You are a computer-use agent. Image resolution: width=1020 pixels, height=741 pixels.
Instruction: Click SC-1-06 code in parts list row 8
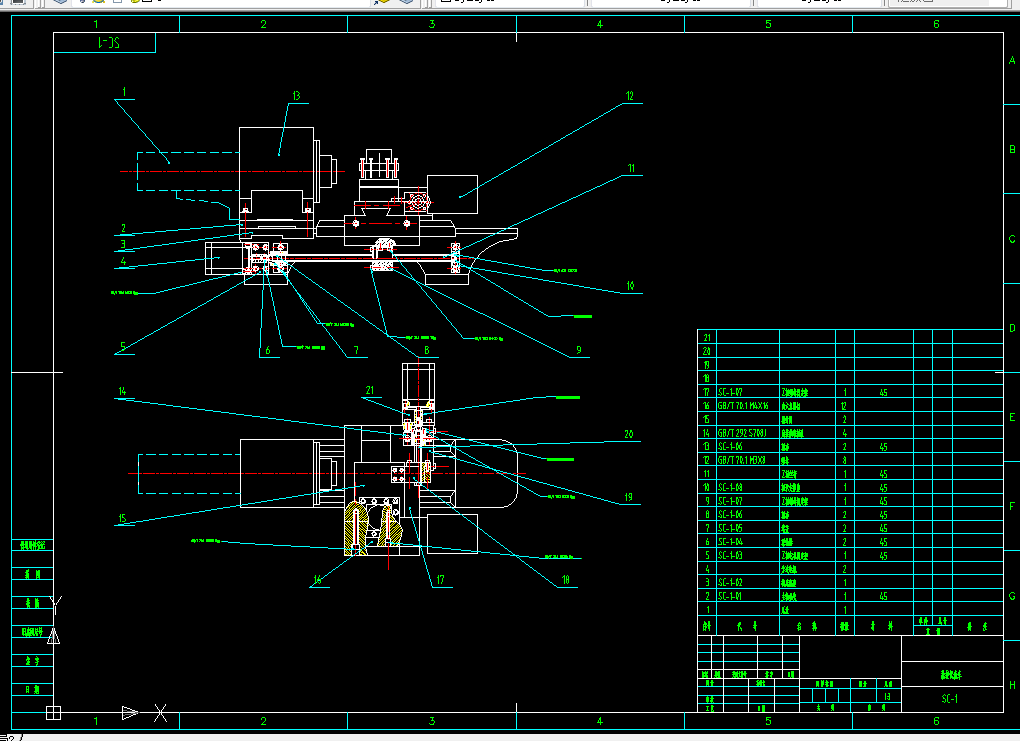point(730,515)
